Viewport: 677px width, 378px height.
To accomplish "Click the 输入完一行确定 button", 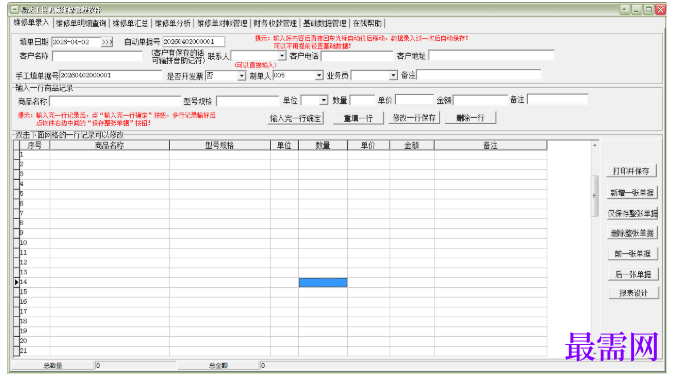I will coord(296,118).
